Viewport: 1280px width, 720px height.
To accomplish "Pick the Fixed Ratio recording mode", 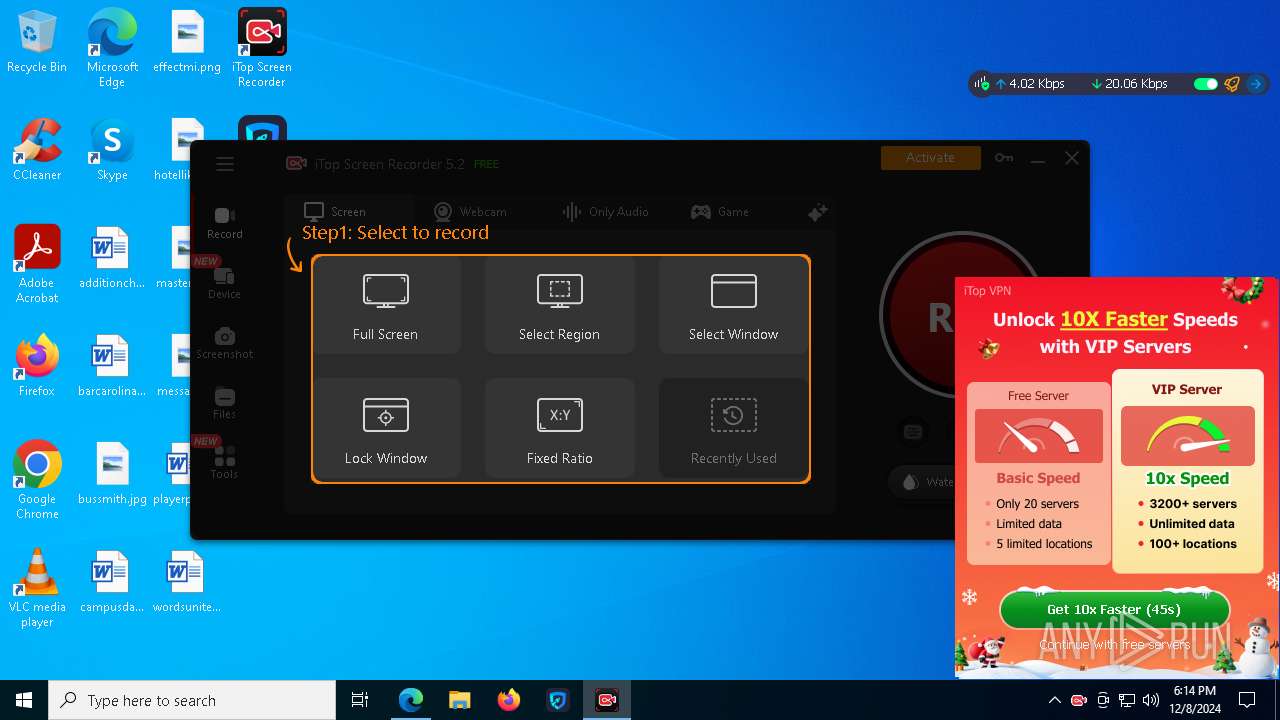I will pos(559,429).
